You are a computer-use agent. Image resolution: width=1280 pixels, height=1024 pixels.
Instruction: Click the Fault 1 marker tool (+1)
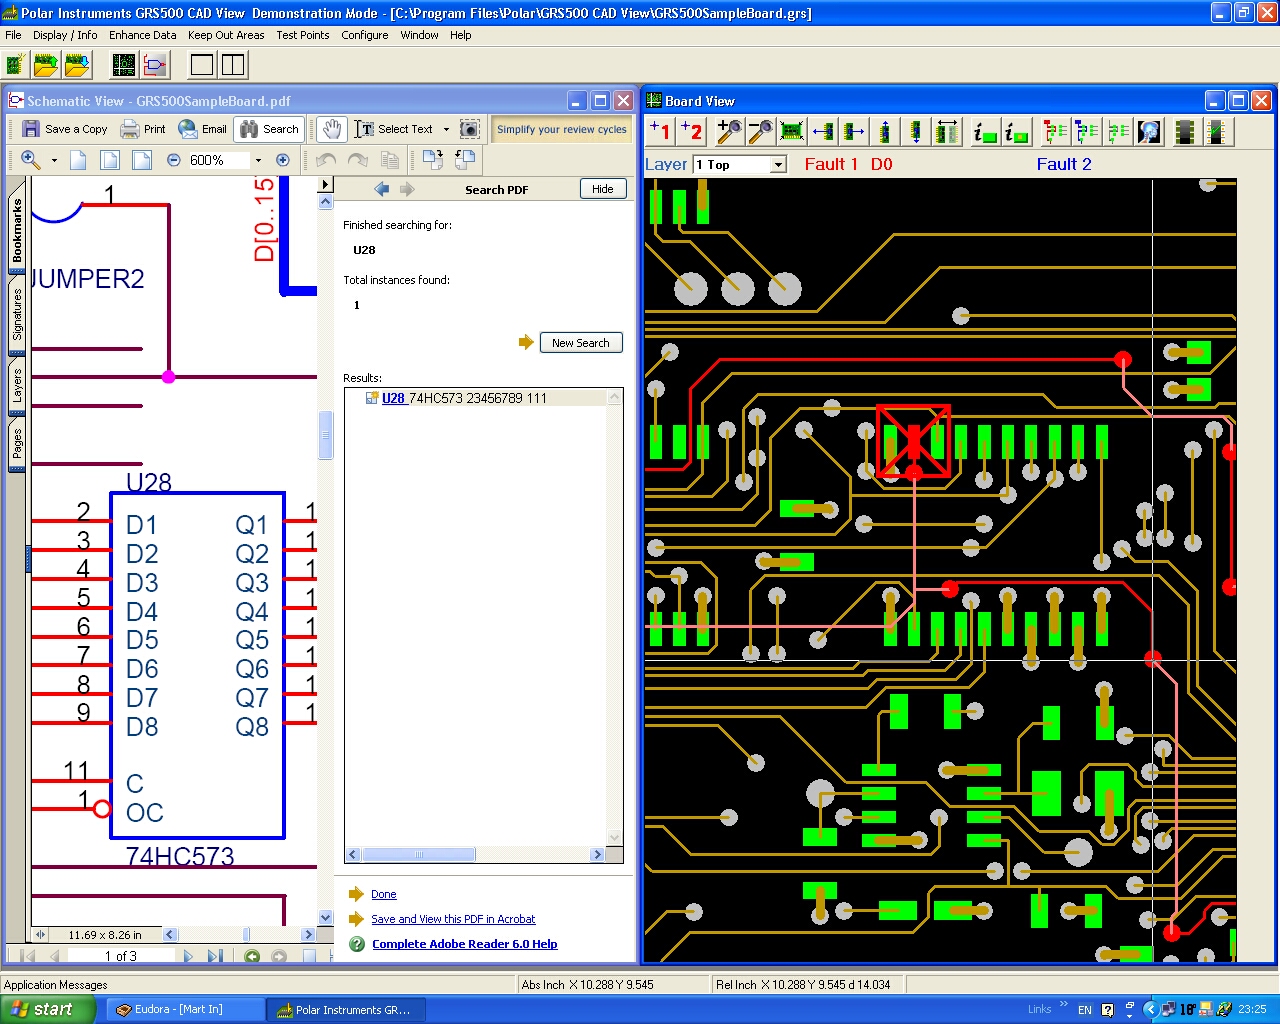[x=660, y=131]
